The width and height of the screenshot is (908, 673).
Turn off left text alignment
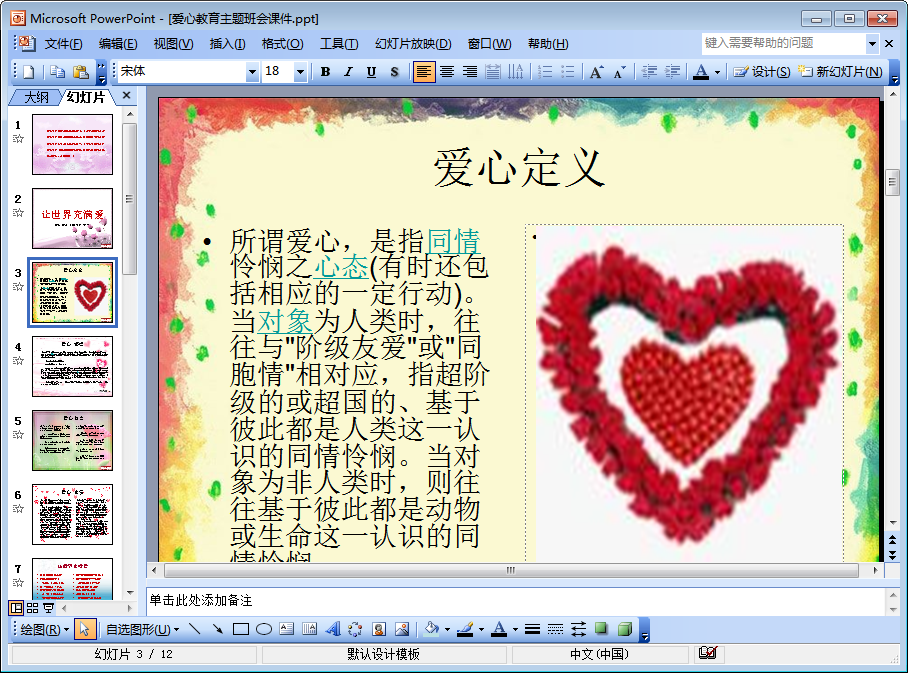coord(424,72)
